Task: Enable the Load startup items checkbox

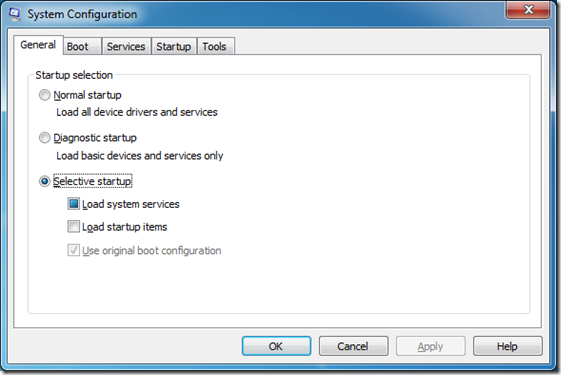Action: 73,227
